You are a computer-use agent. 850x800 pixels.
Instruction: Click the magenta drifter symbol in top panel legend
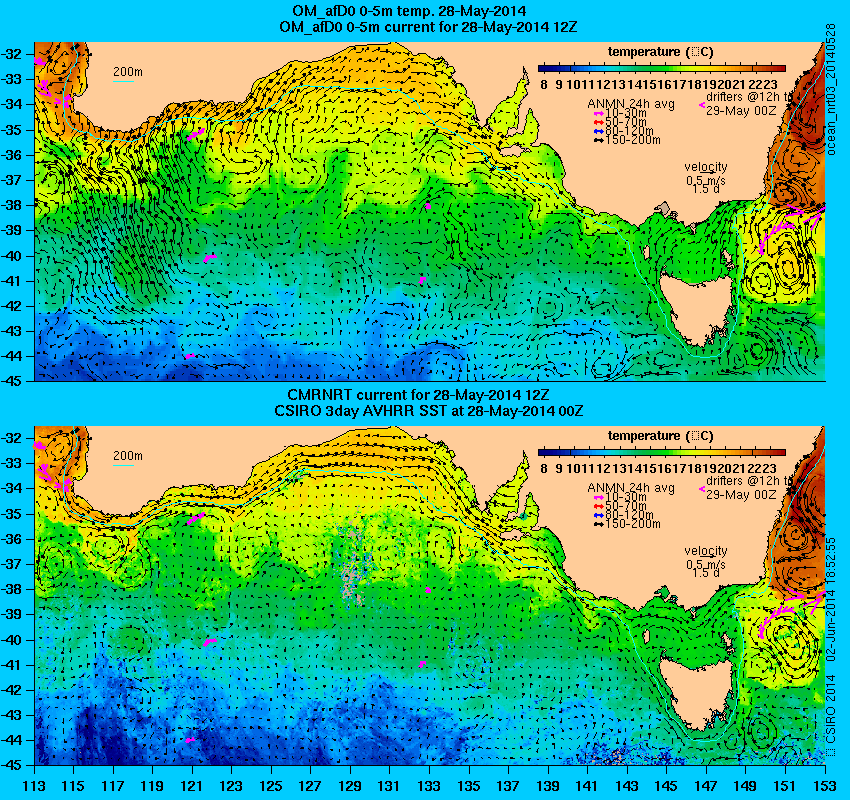pyautogui.click(x=702, y=106)
